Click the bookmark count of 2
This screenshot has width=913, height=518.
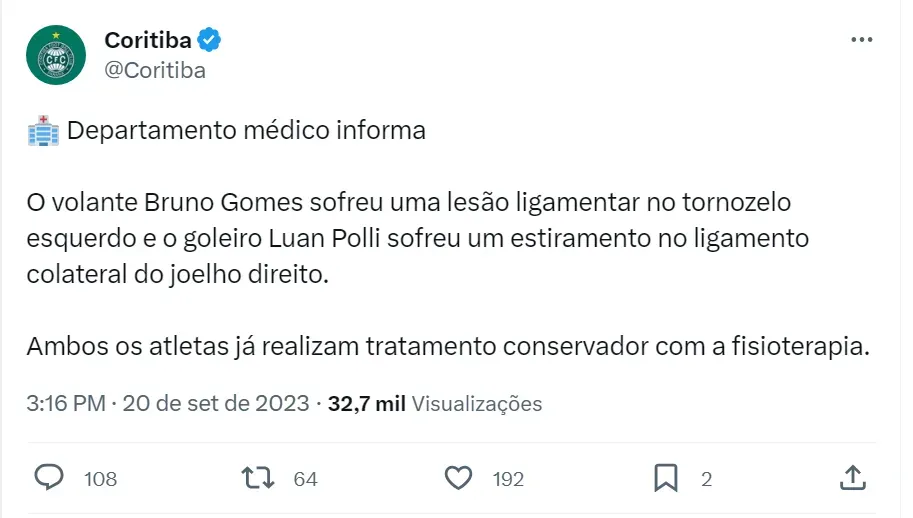pos(706,479)
